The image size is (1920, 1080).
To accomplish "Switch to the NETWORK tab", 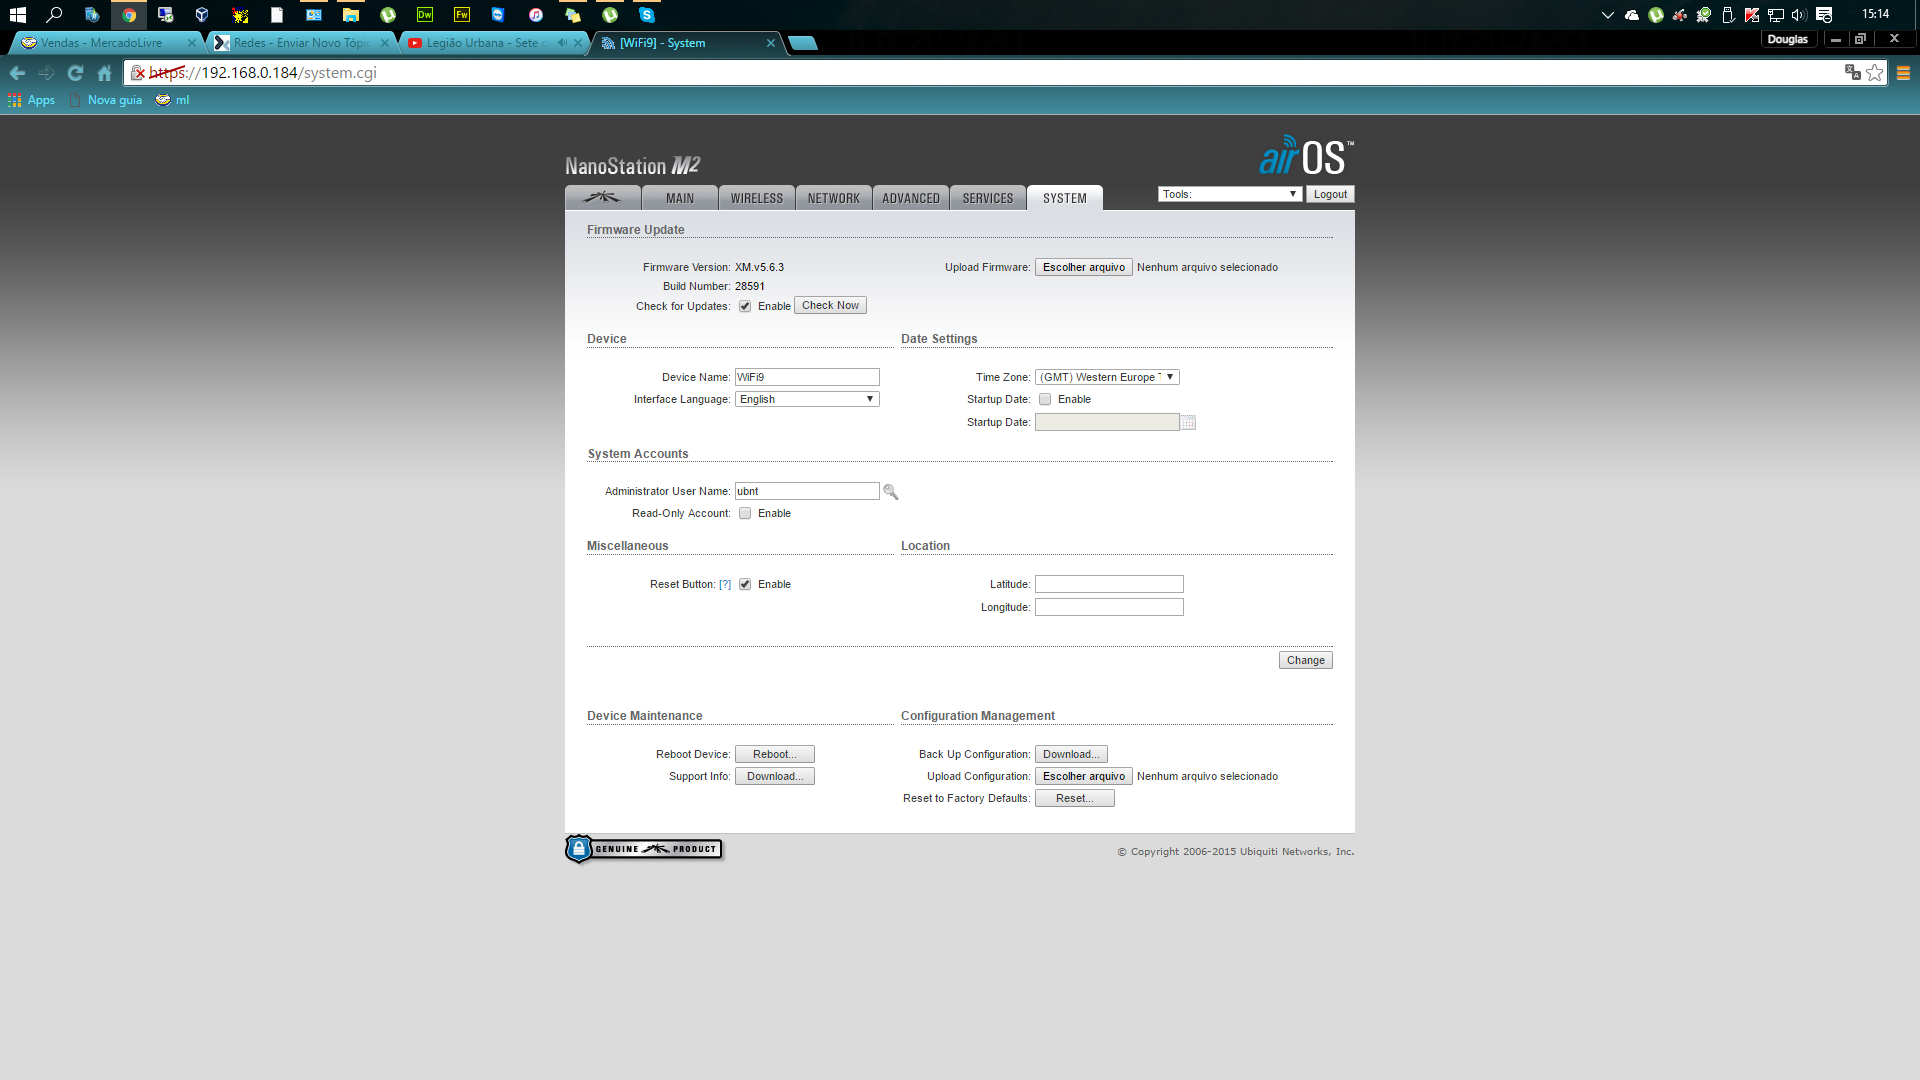I will pos(833,198).
